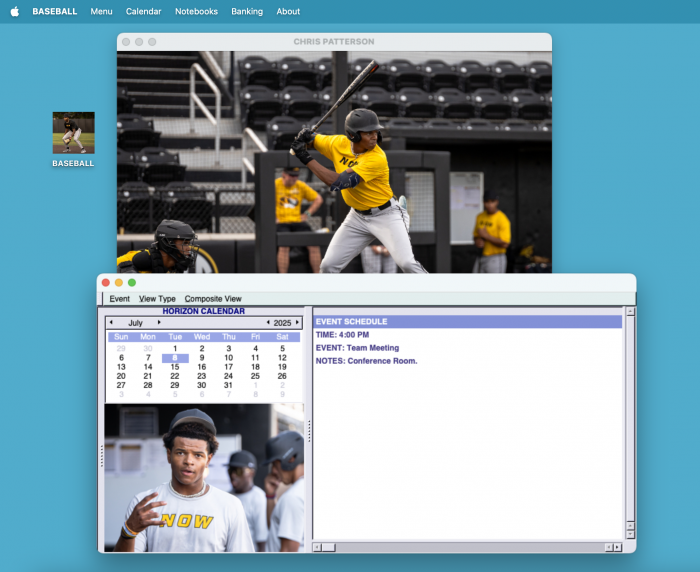Viewport: 700px width, 572px height.
Task: Advance to next month arrow after July
Action: (x=159, y=323)
